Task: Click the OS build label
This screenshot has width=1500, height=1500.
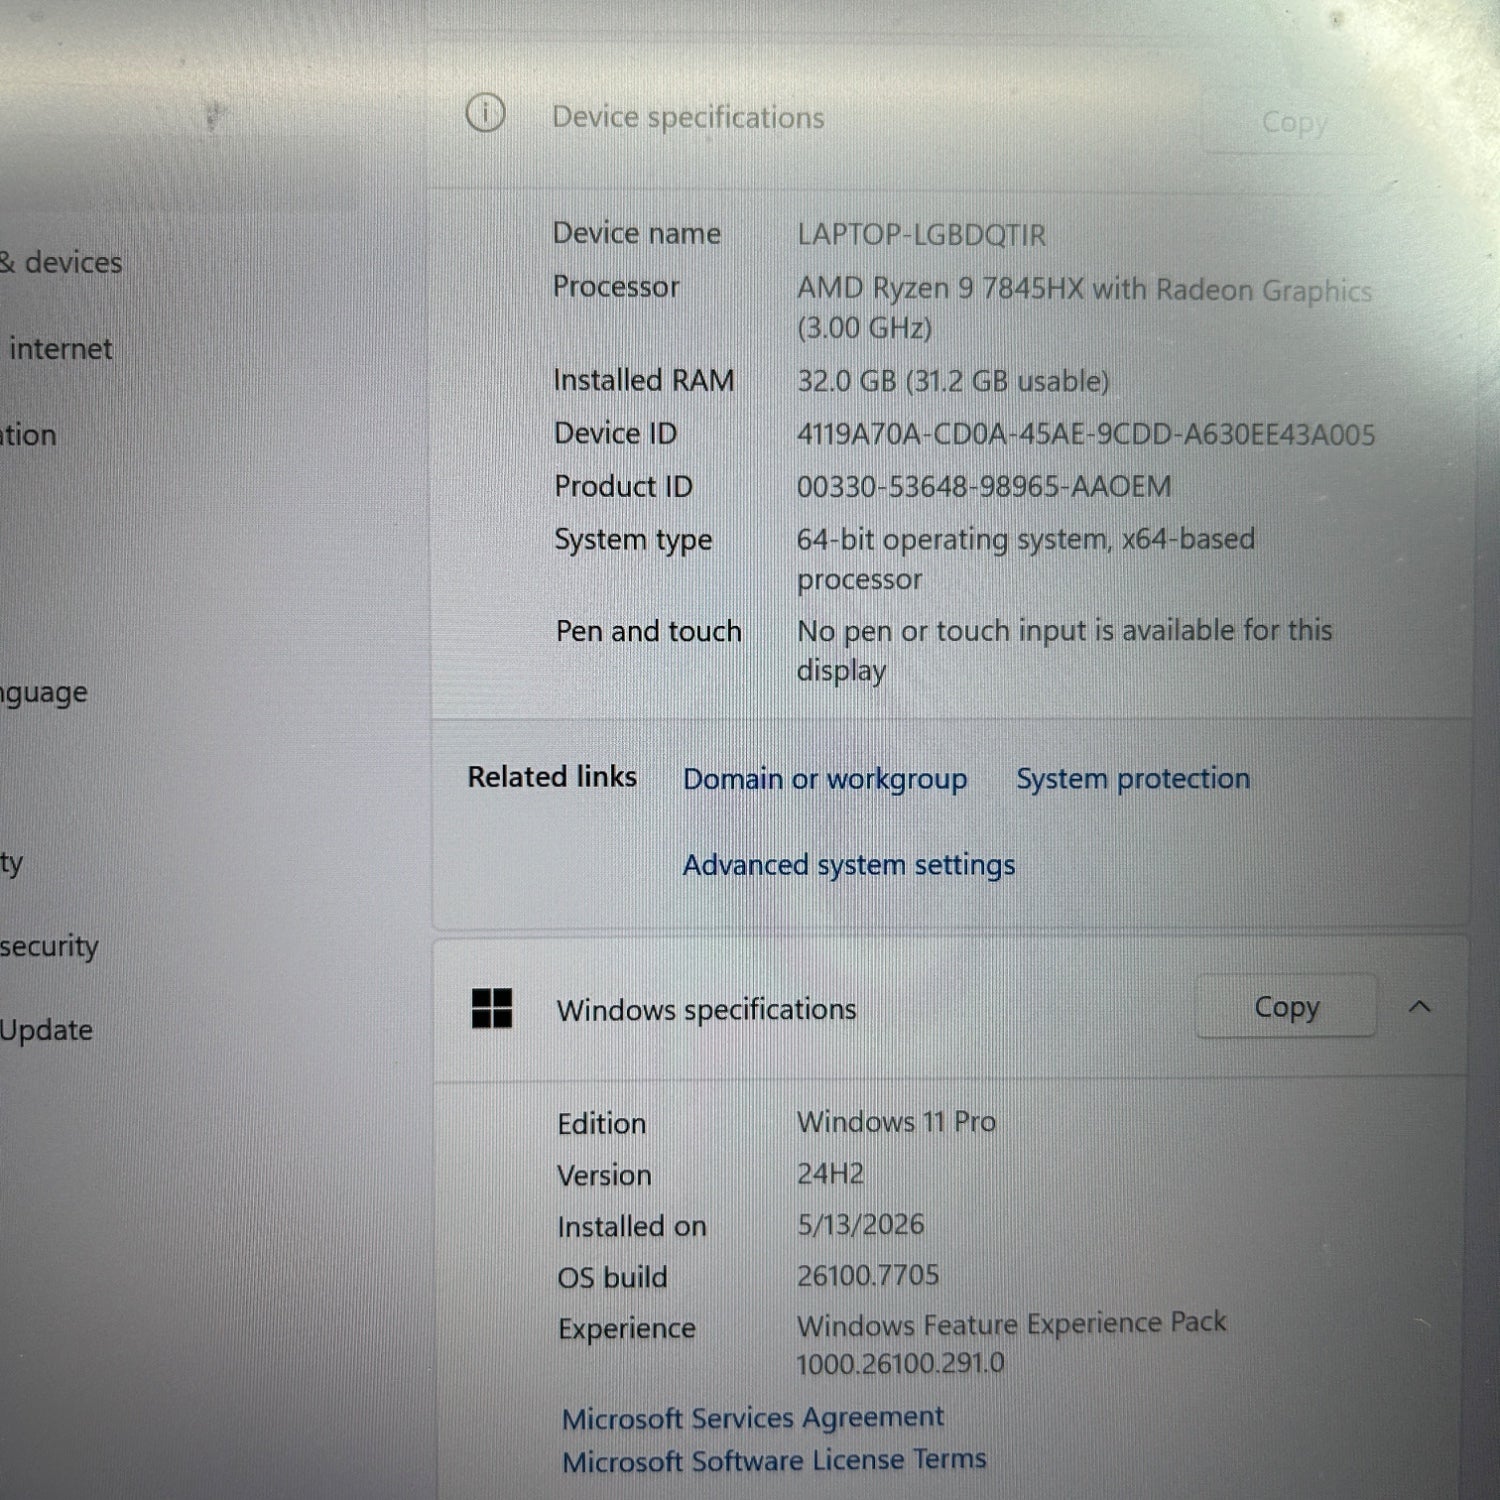Action: (612, 1277)
